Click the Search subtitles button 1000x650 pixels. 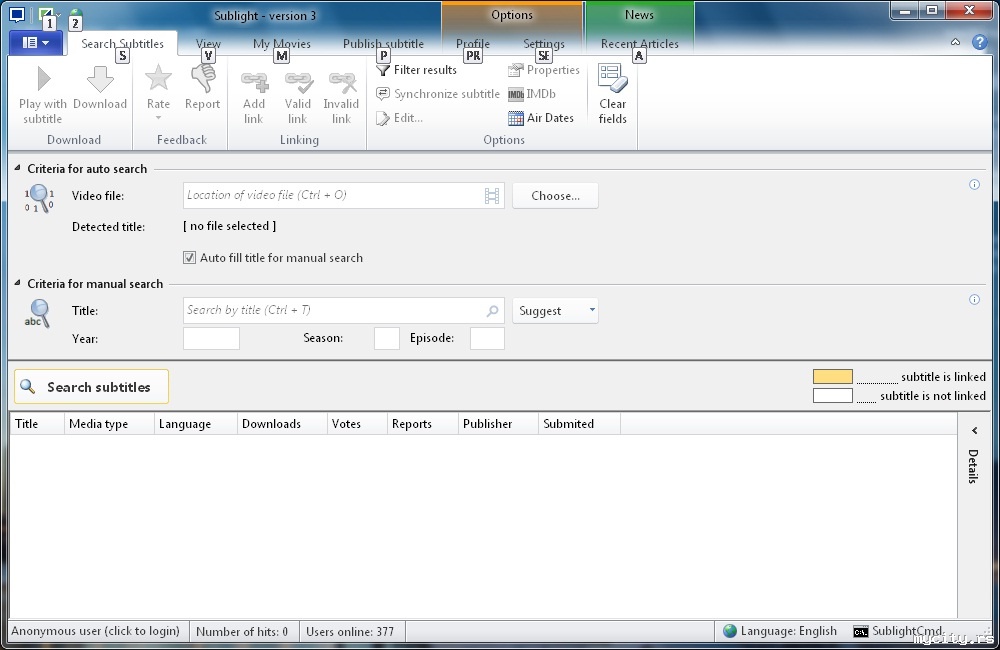tap(92, 387)
